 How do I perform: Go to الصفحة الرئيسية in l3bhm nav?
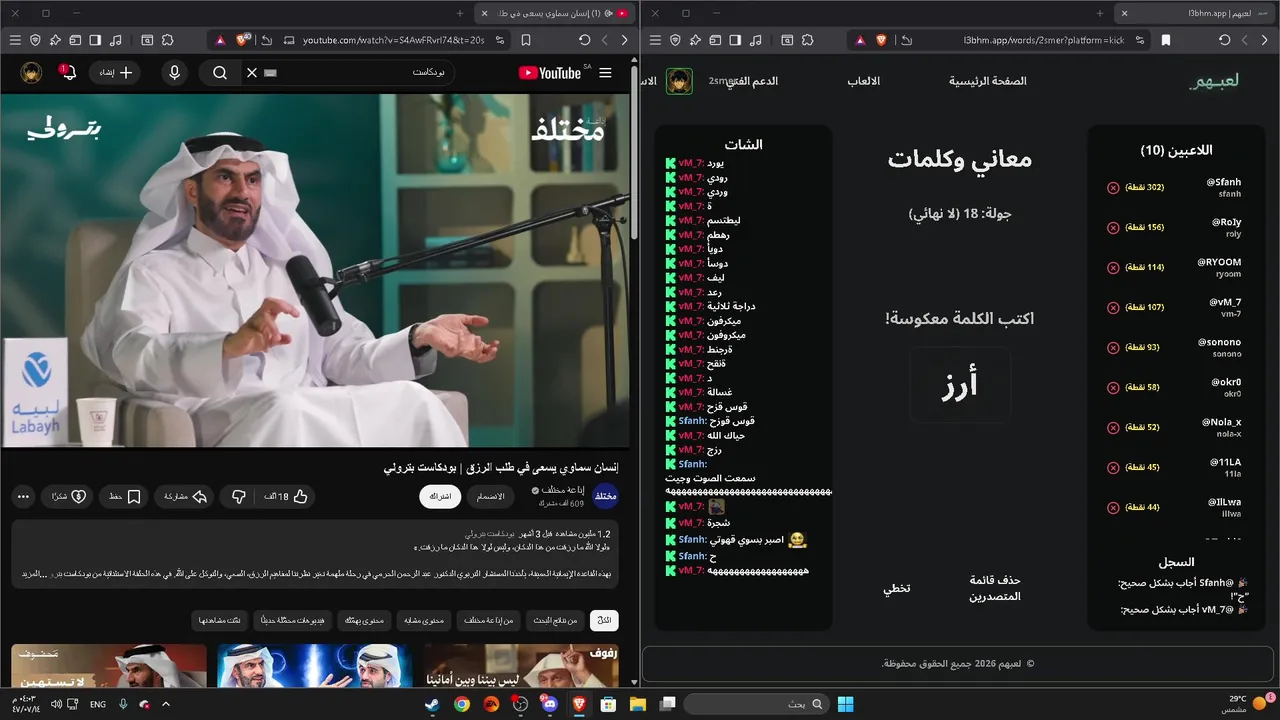tap(988, 81)
